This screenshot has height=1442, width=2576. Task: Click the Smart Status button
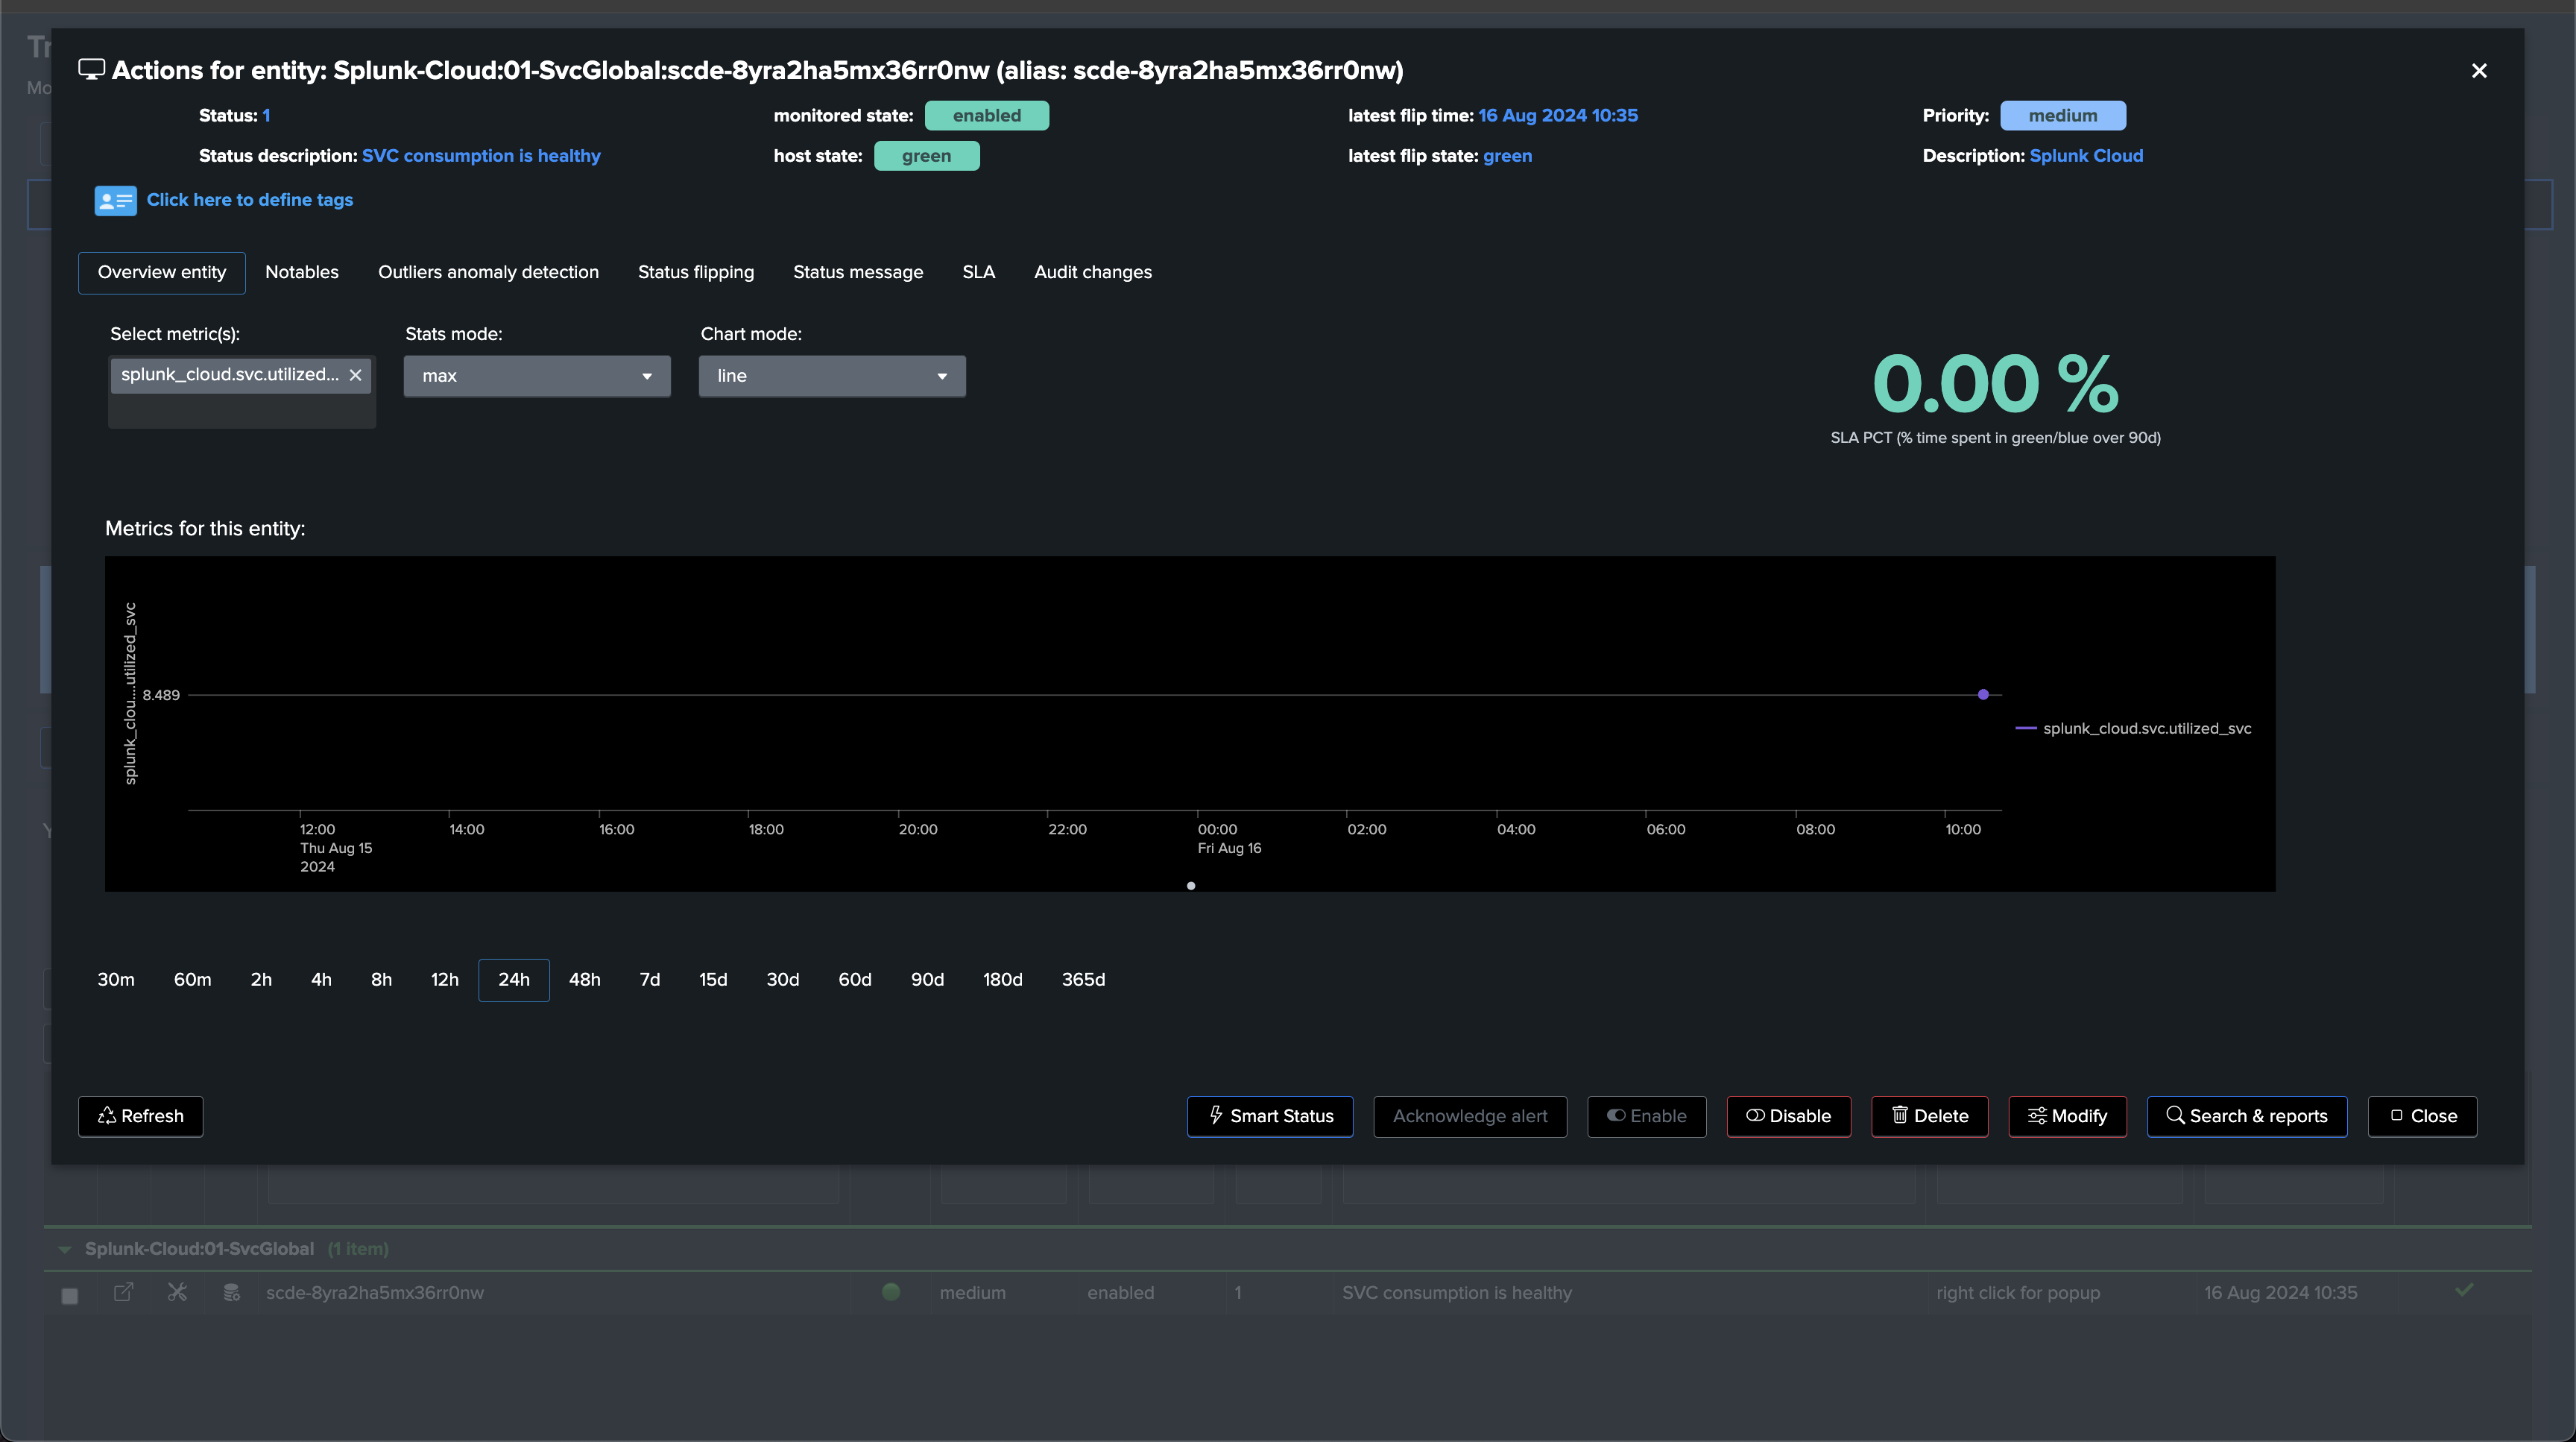1270,1116
